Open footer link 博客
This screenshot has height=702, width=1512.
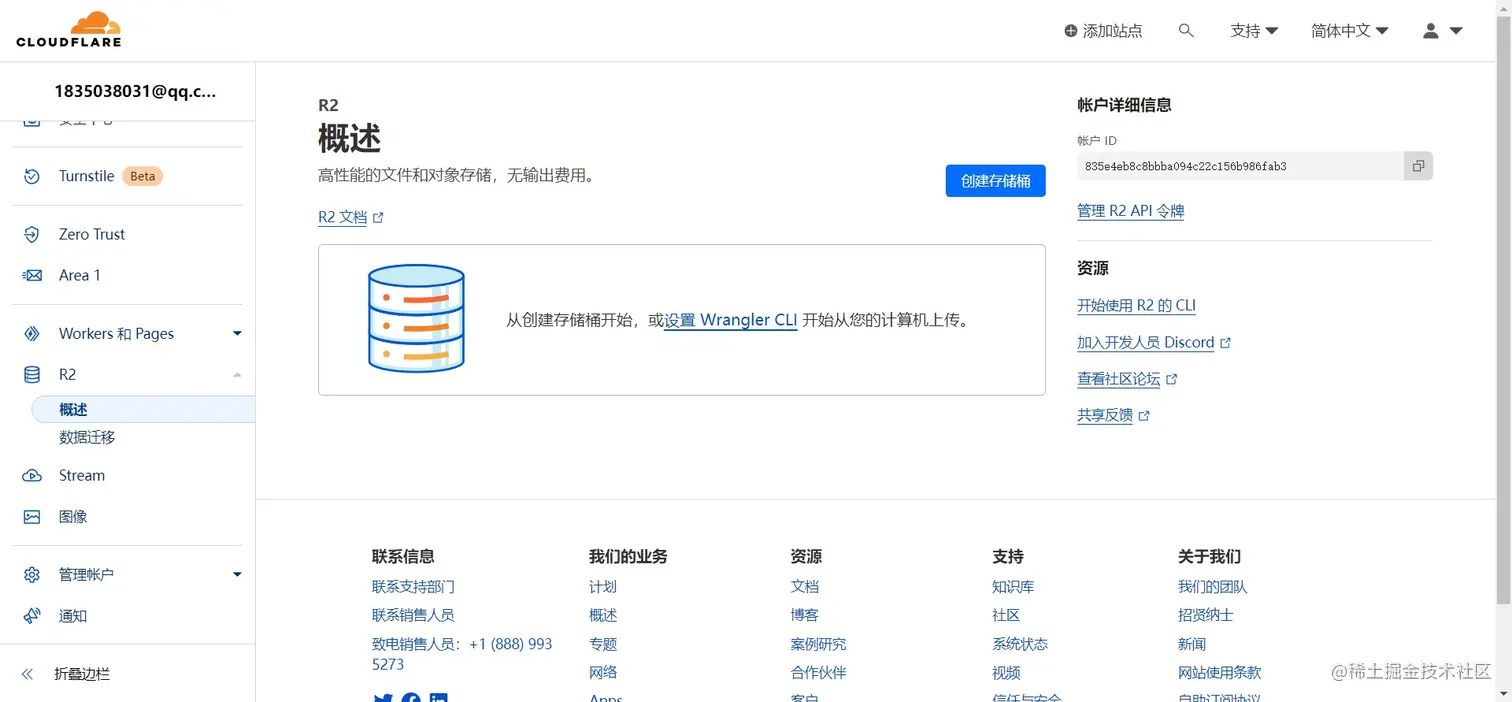(x=804, y=615)
